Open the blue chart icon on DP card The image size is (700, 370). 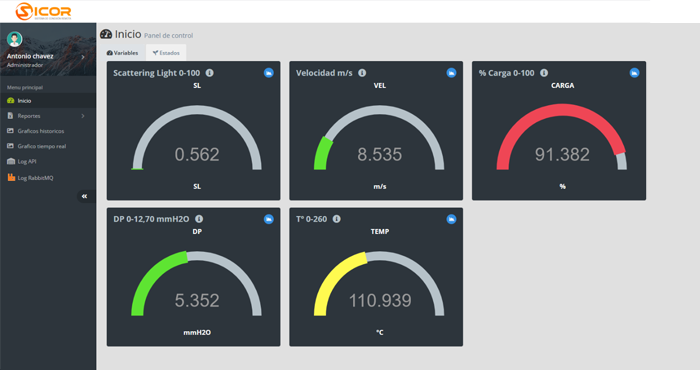coord(268,219)
